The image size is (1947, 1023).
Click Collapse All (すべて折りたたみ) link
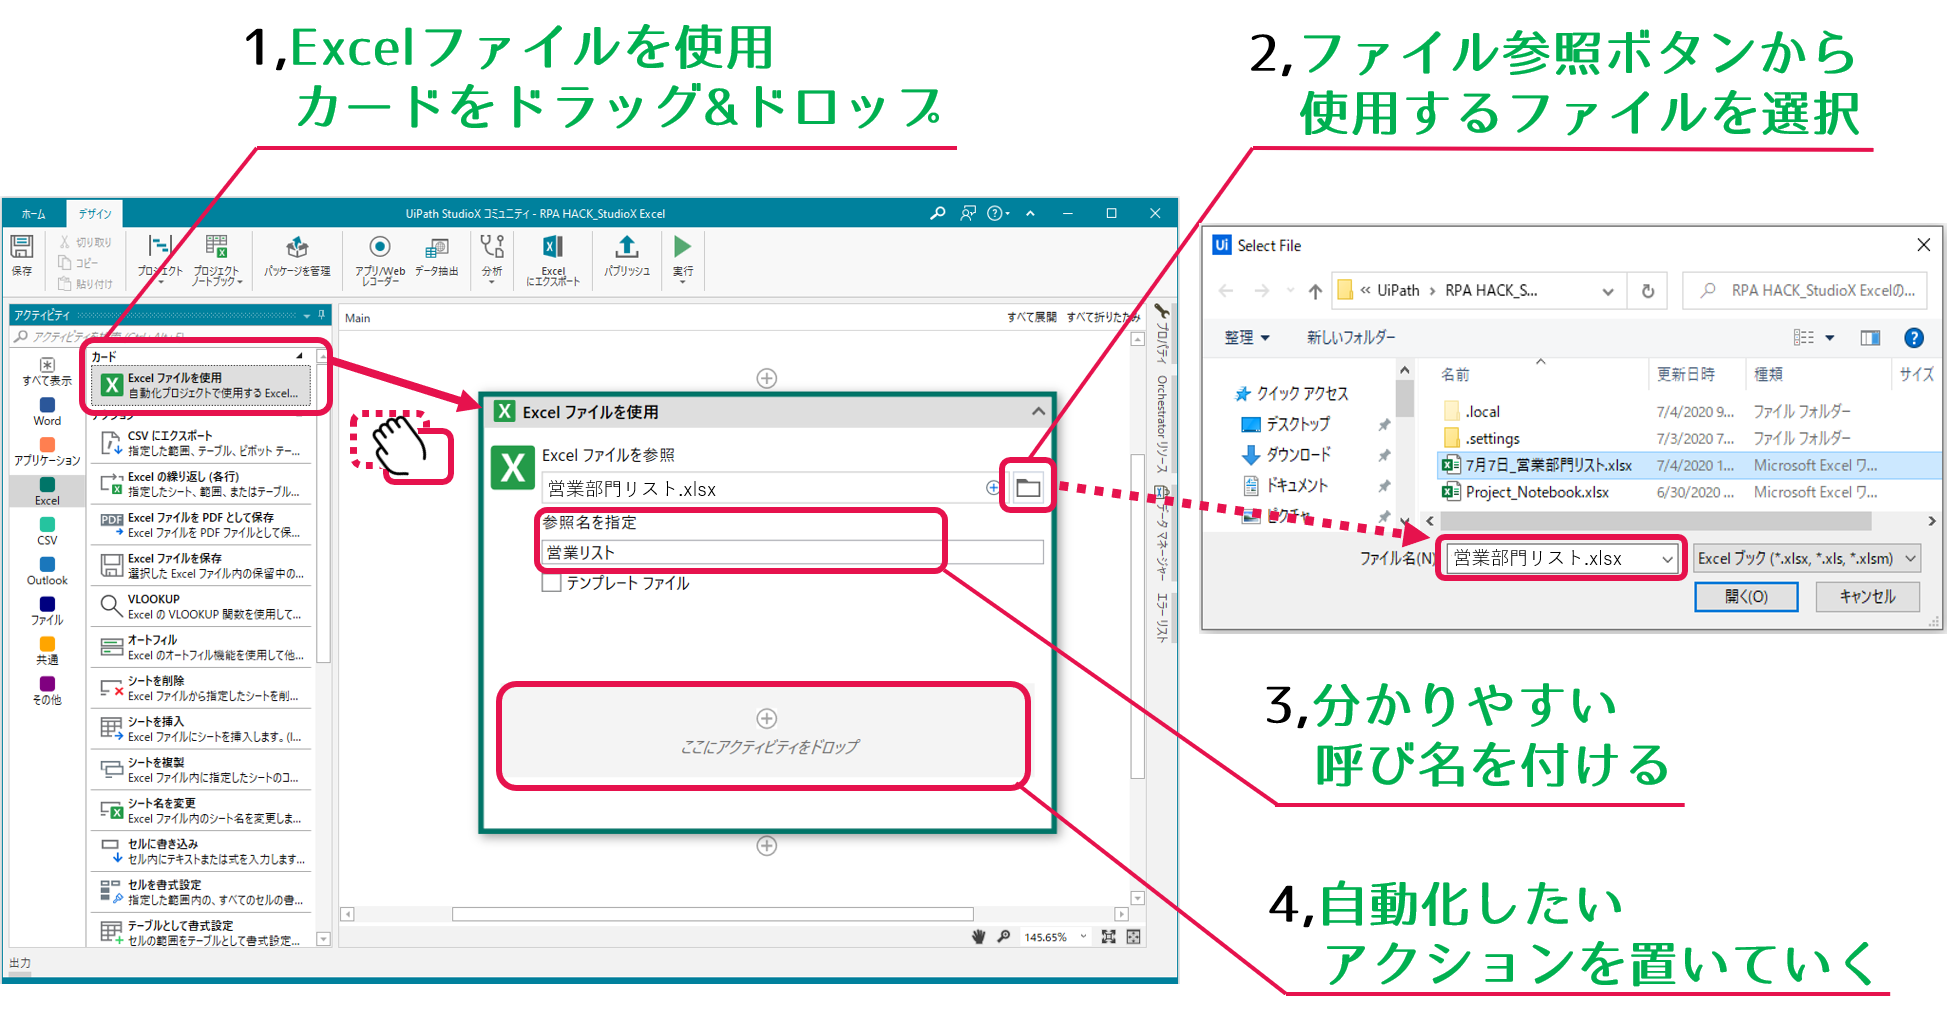1102,317
